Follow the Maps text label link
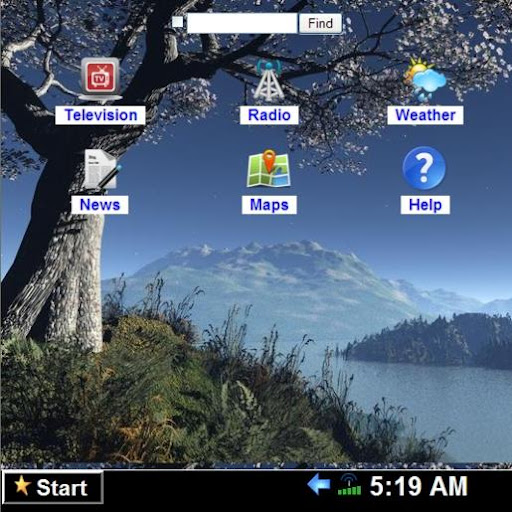This screenshot has width=512, height=512. click(x=269, y=205)
